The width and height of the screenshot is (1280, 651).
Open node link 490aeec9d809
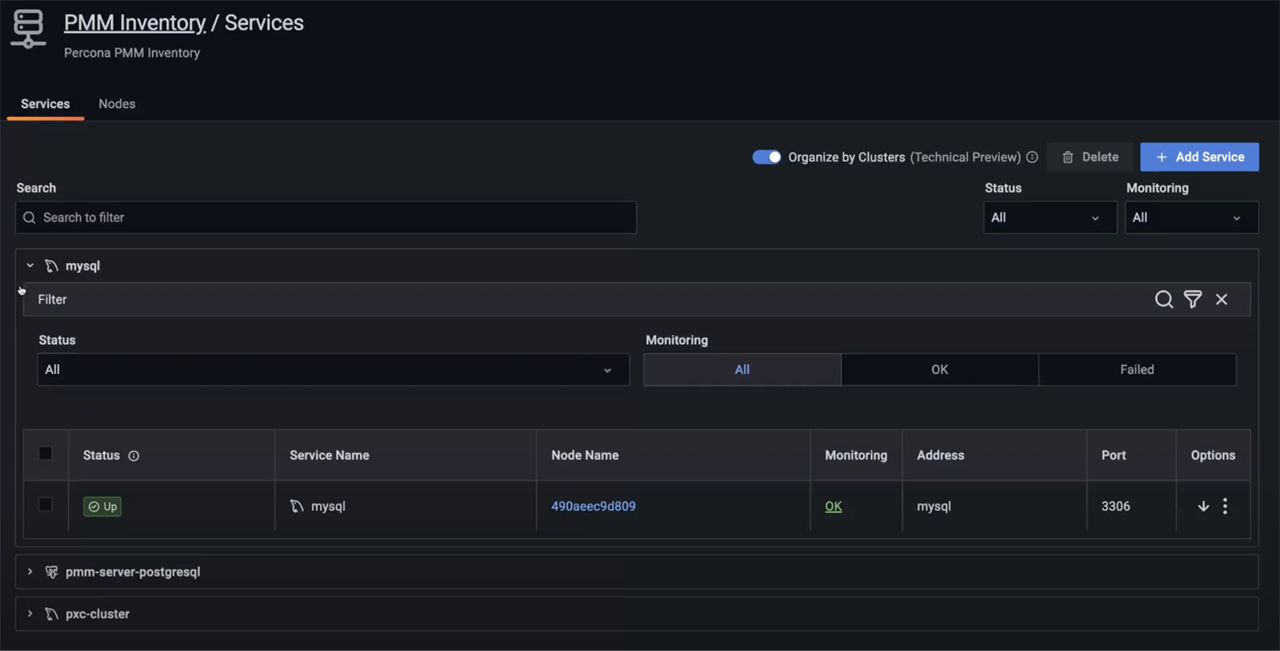click(x=593, y=506)
